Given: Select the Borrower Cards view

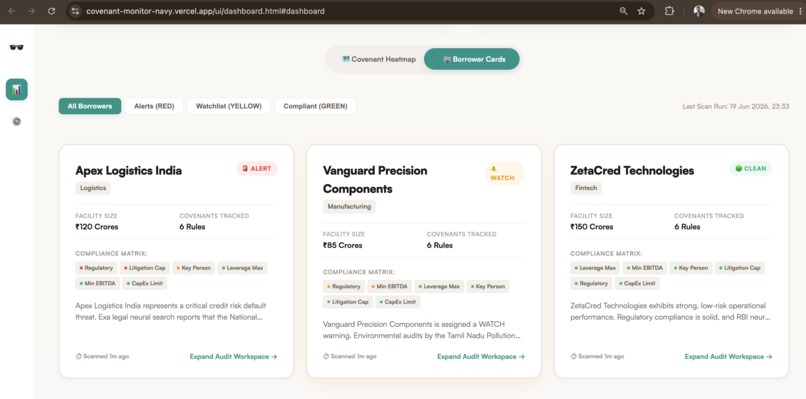Looking at the screenshot, I should [x=472, y=59].
